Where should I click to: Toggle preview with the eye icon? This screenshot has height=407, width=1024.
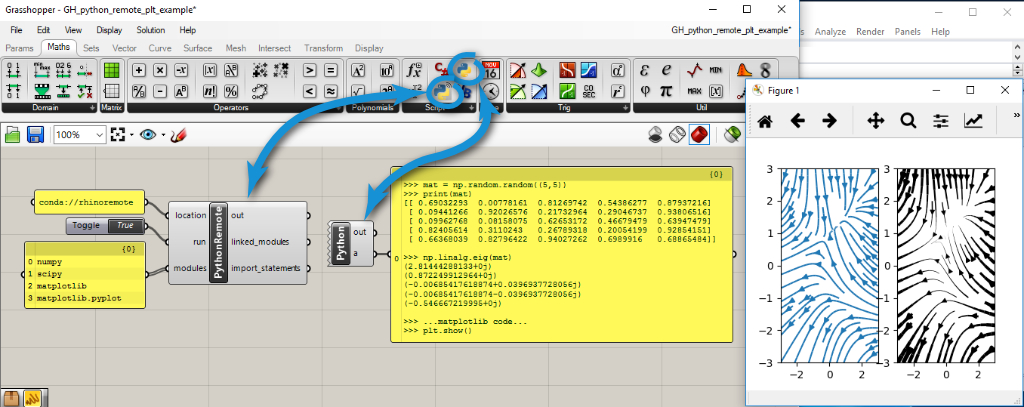[148, 135]
